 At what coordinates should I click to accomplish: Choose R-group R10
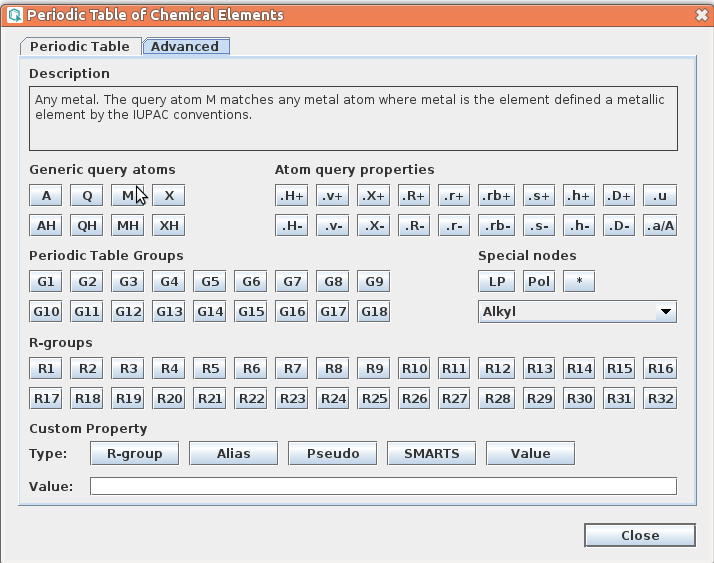pyautogui.click(x=414, y=369)
